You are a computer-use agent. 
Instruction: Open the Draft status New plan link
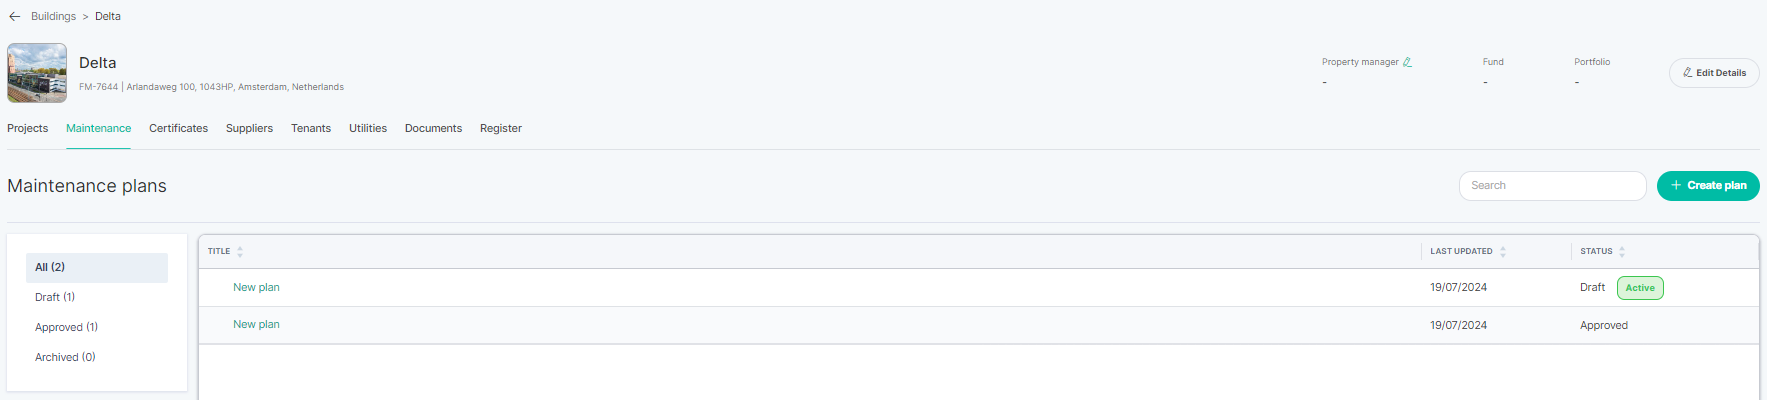256,287
